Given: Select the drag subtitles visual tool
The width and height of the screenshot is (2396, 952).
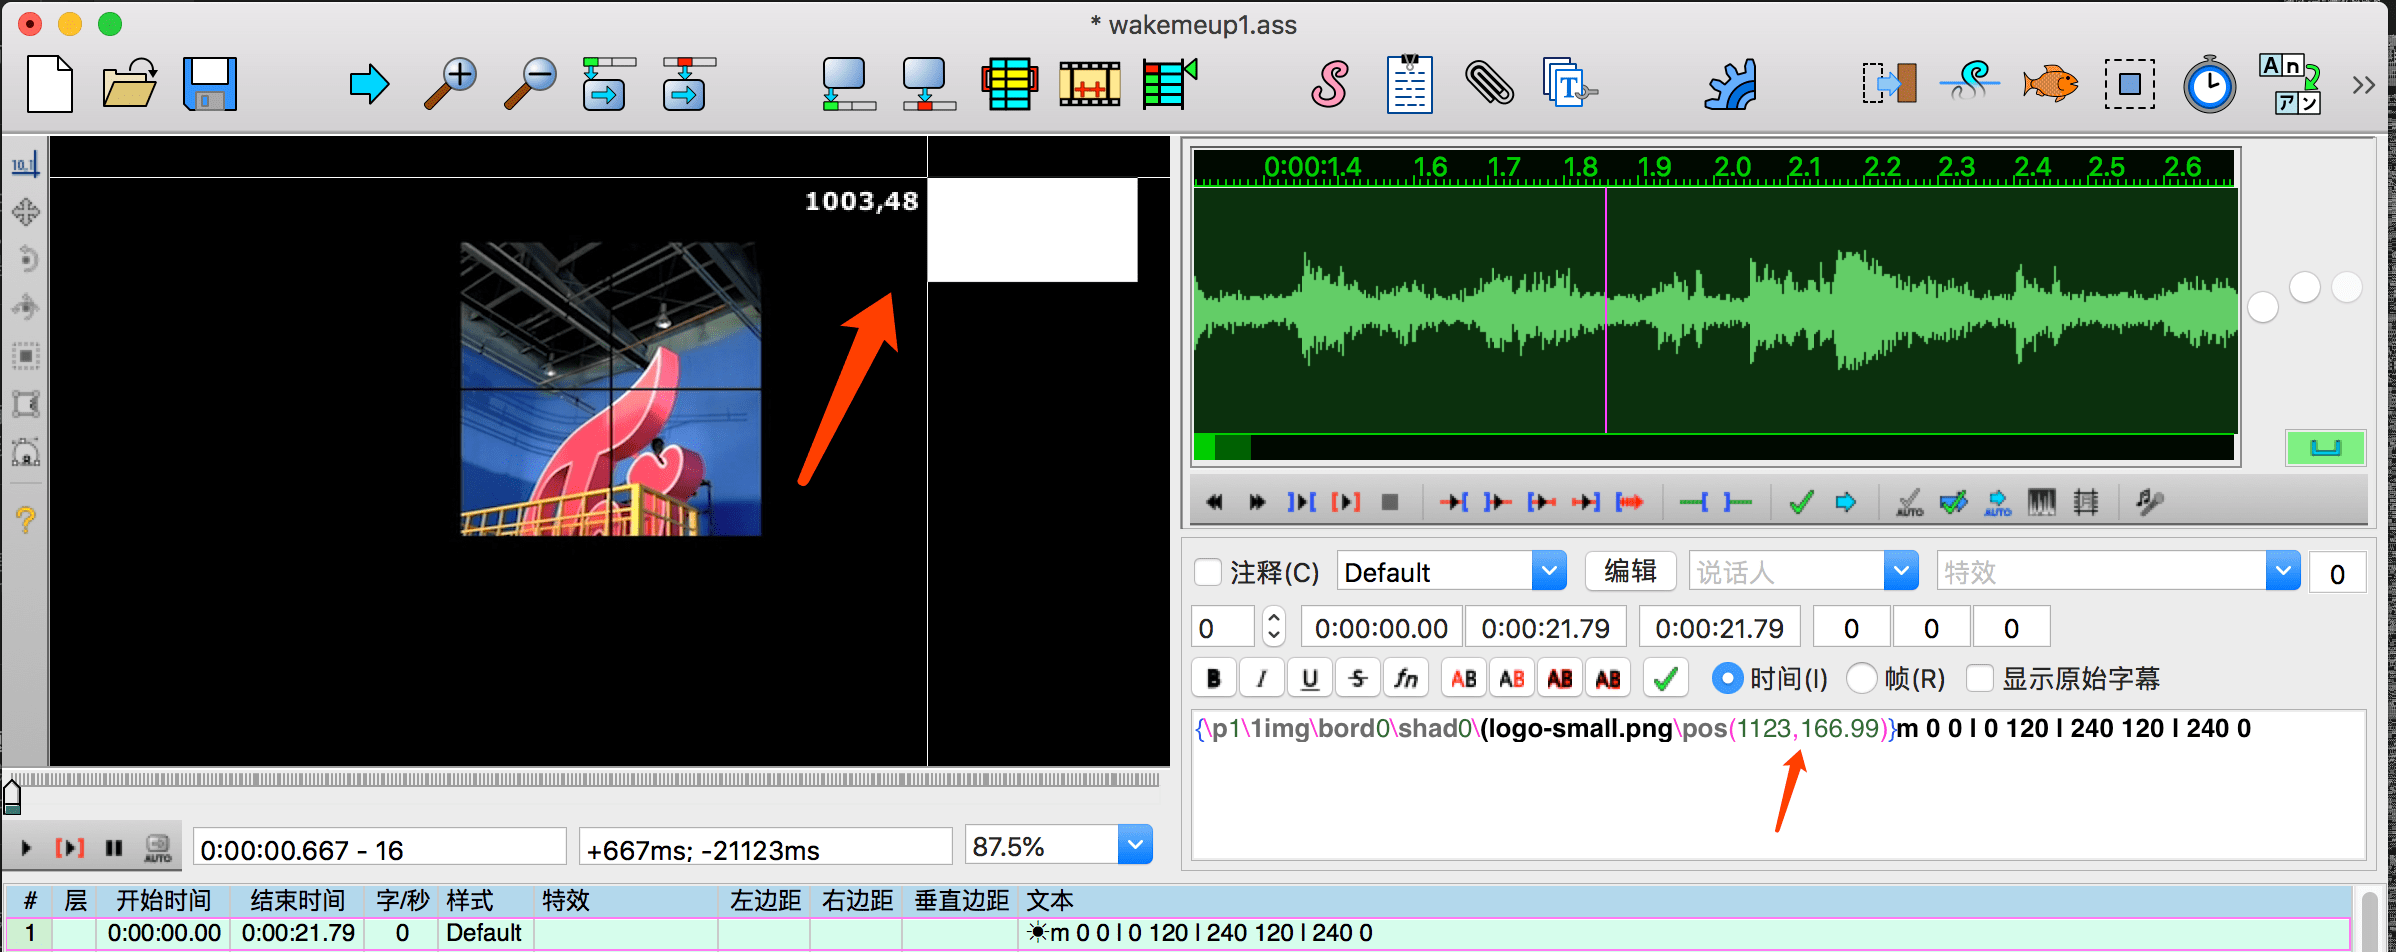Looking at the screenshot, I should point(26,212).
